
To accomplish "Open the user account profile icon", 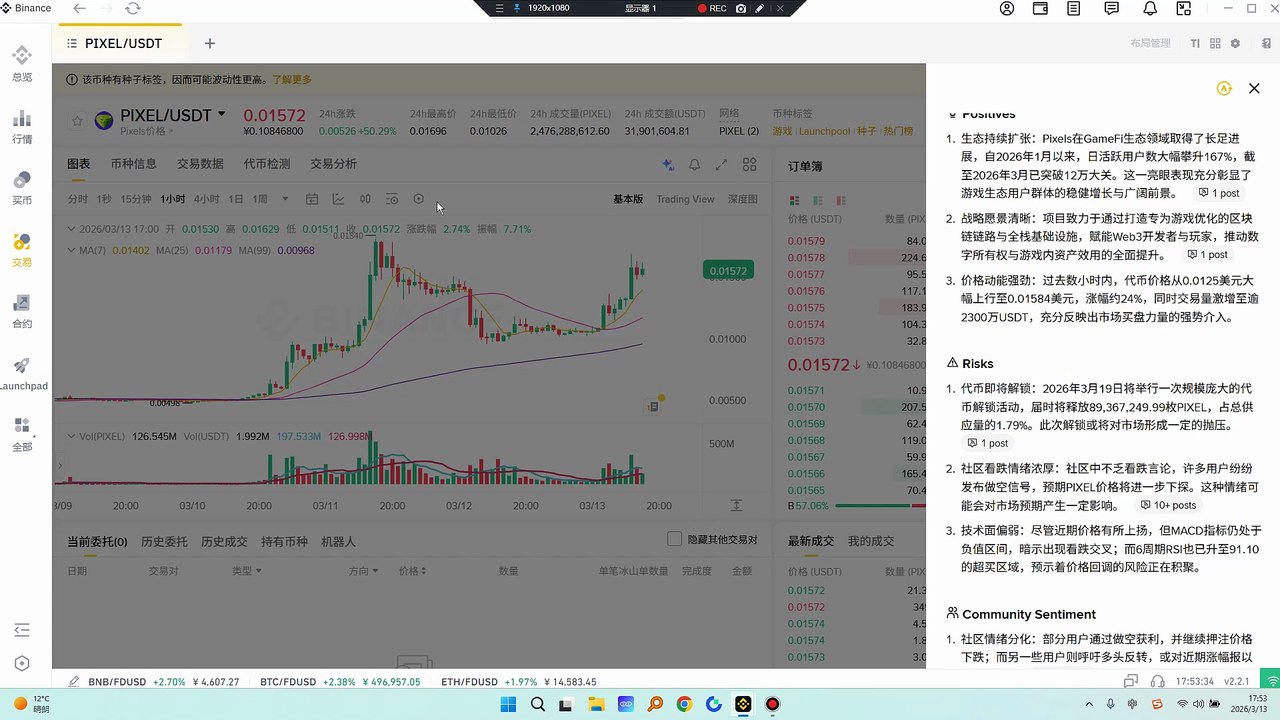I will 1007,8.
